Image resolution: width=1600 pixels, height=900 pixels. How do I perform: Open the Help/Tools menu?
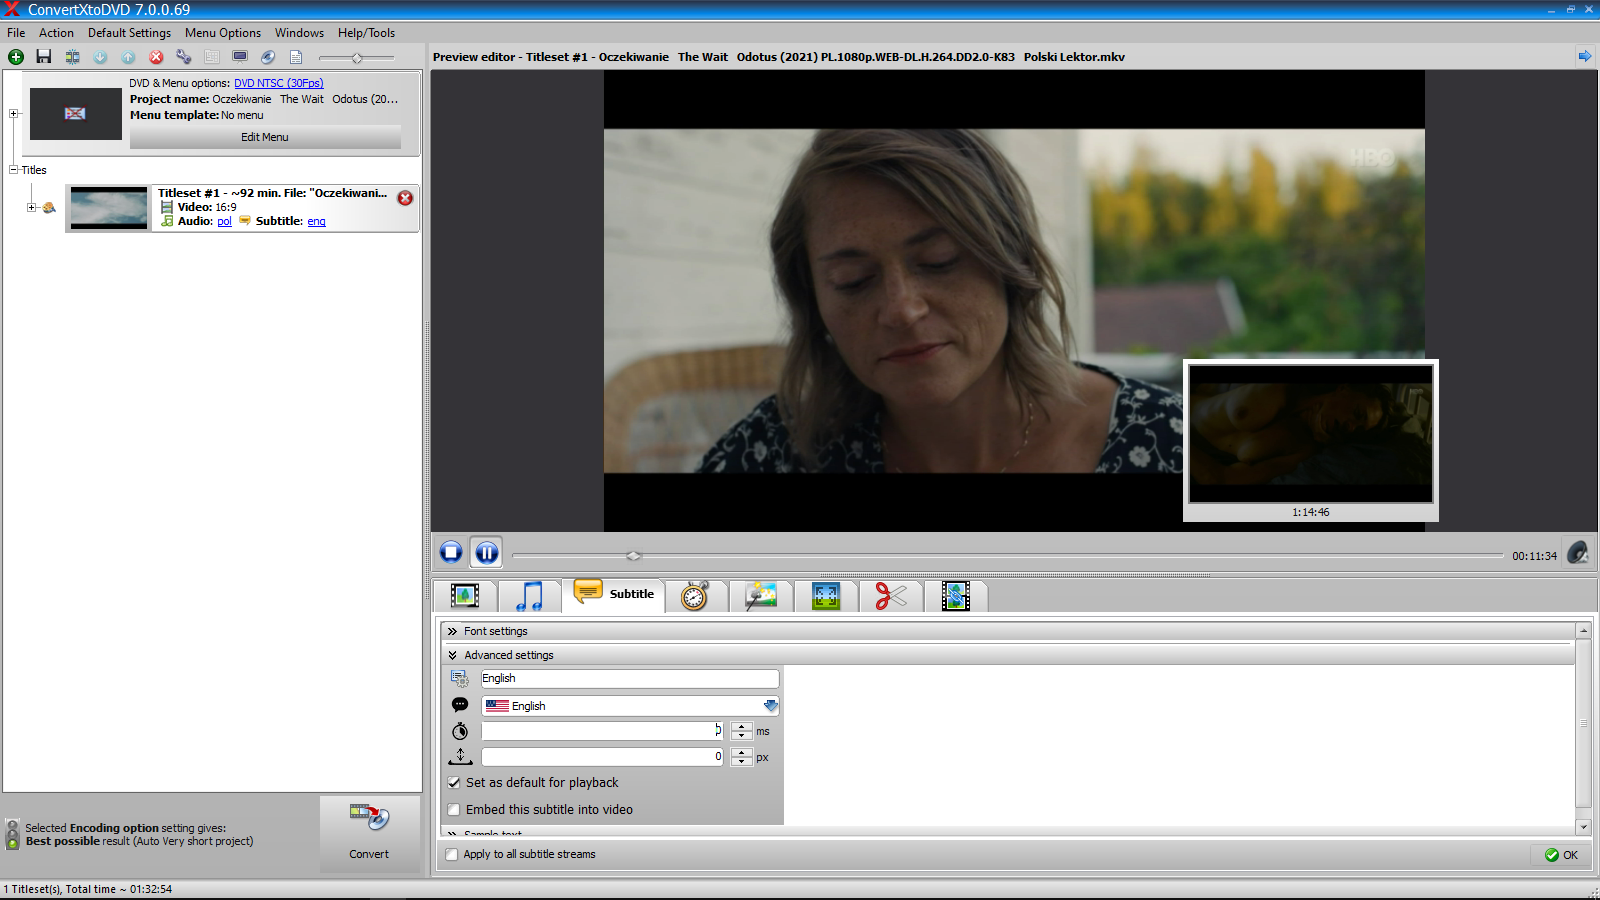[x=366, y=33]
